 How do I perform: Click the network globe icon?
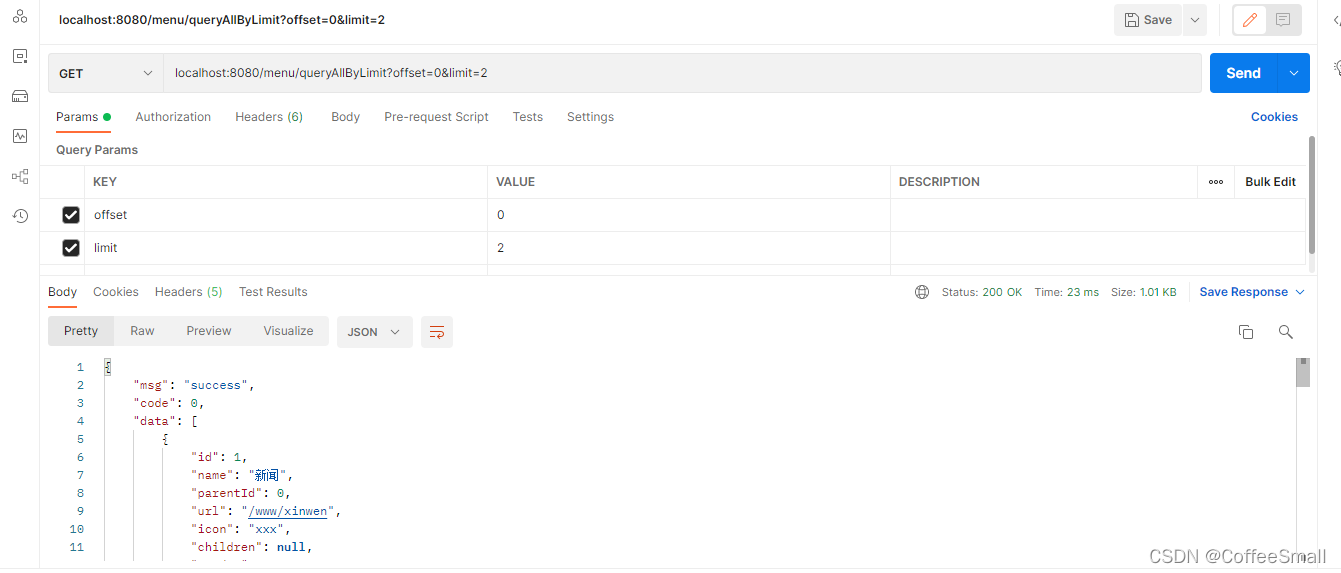(922, 292)
